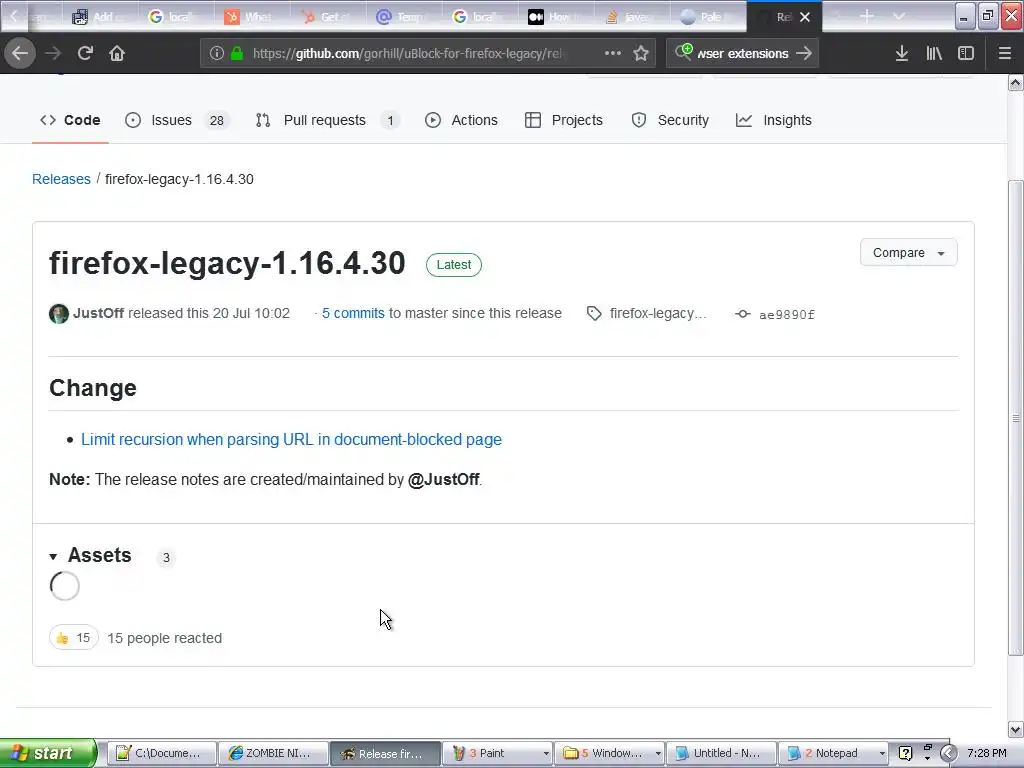The width and height of the screenshot is (1024, 768).
Task: Click the @JustOff mention
Action: pos(444,479)
